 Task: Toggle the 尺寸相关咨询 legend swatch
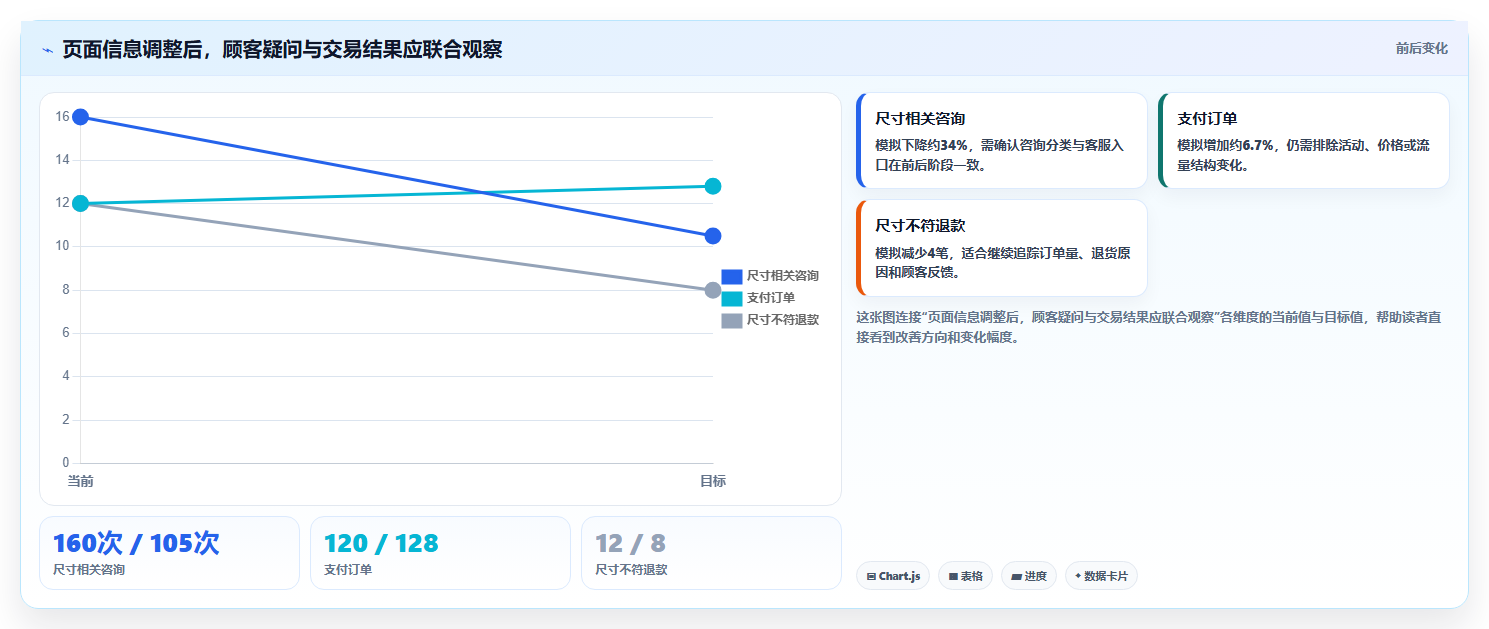pos(732,276)
